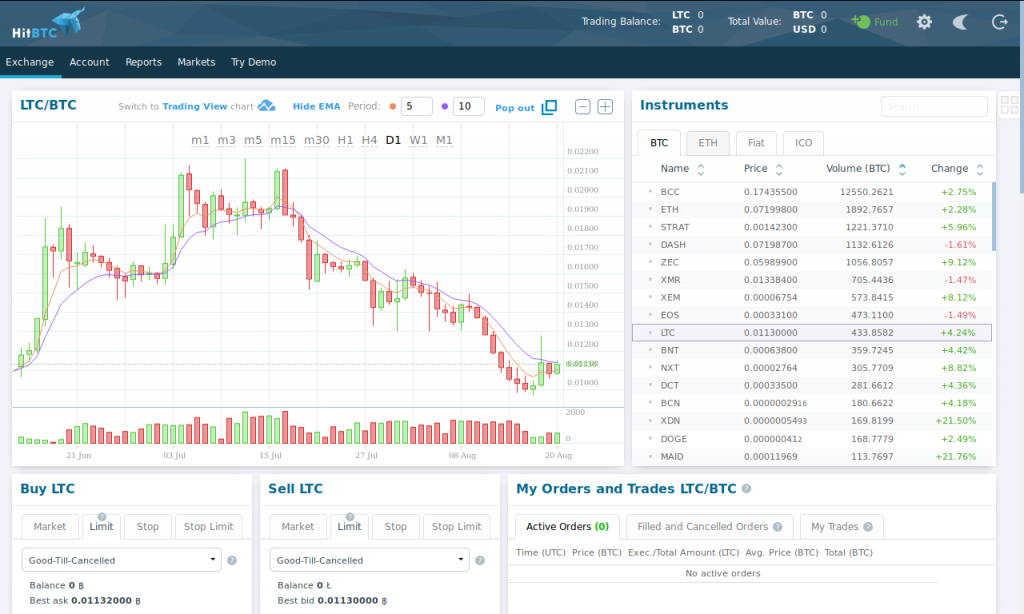The image size is (1024, 614).
Task: Select the BCC instrument row
Action: [x=812, y=192]
